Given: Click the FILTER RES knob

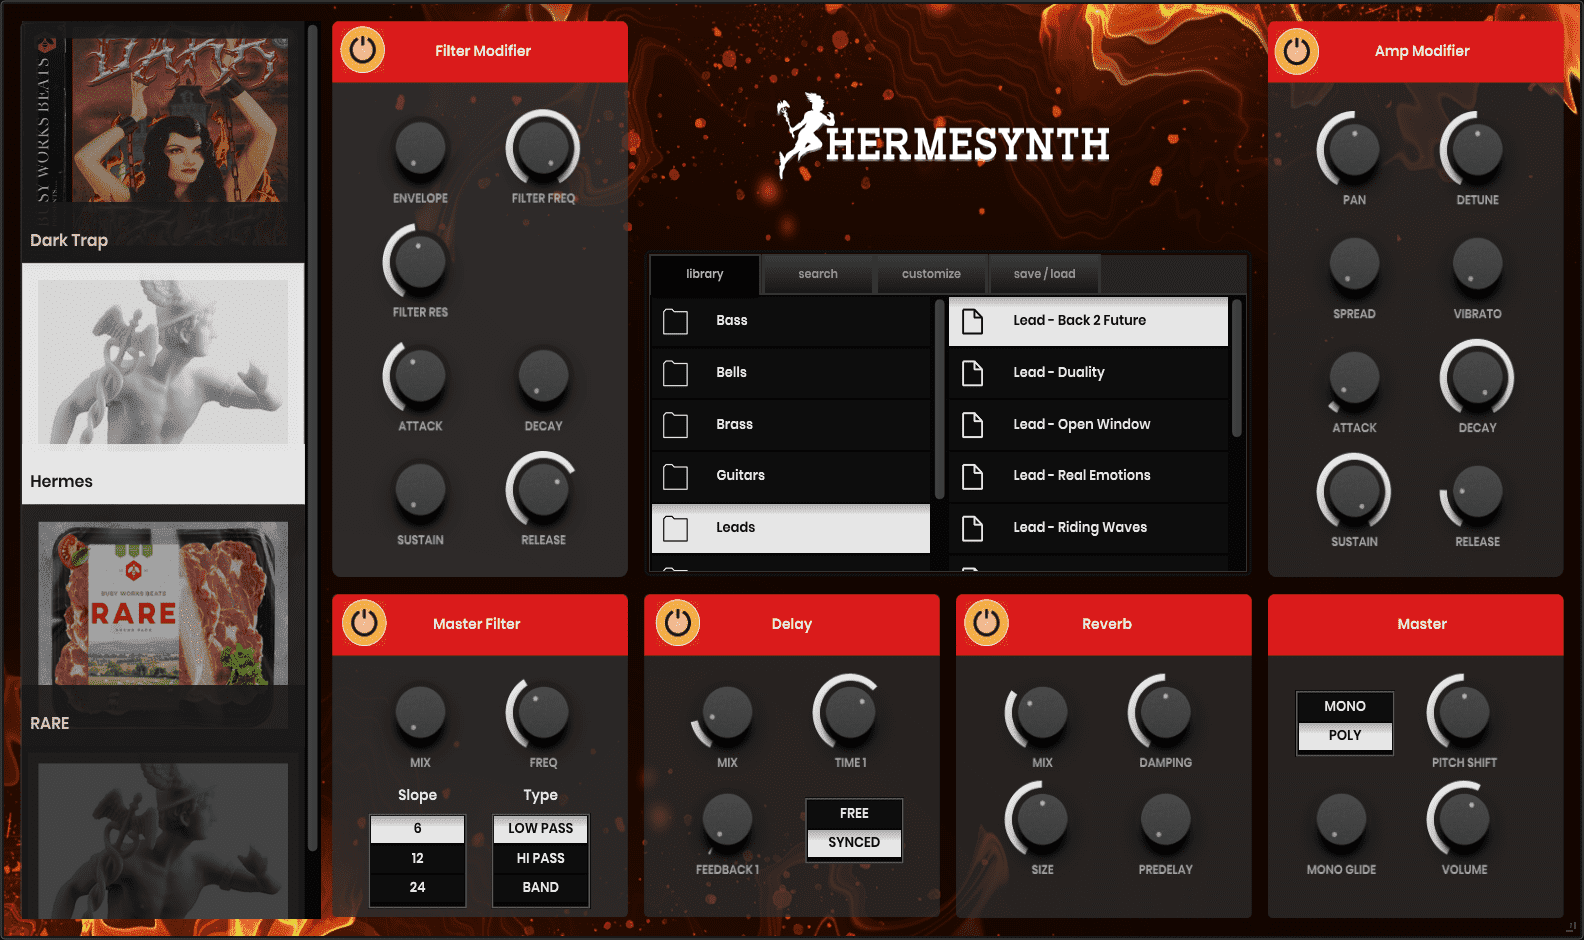Looking at the screenshot, I should click(x=420, y=262).
